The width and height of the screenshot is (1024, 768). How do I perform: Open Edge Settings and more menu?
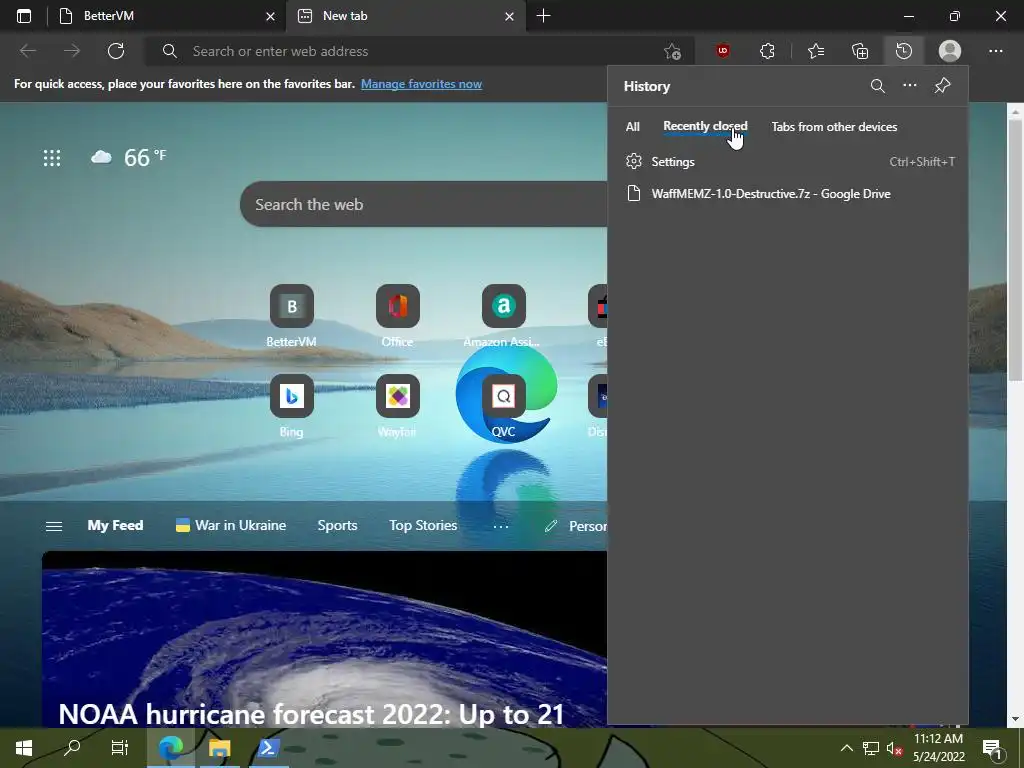tap(995, 51)
